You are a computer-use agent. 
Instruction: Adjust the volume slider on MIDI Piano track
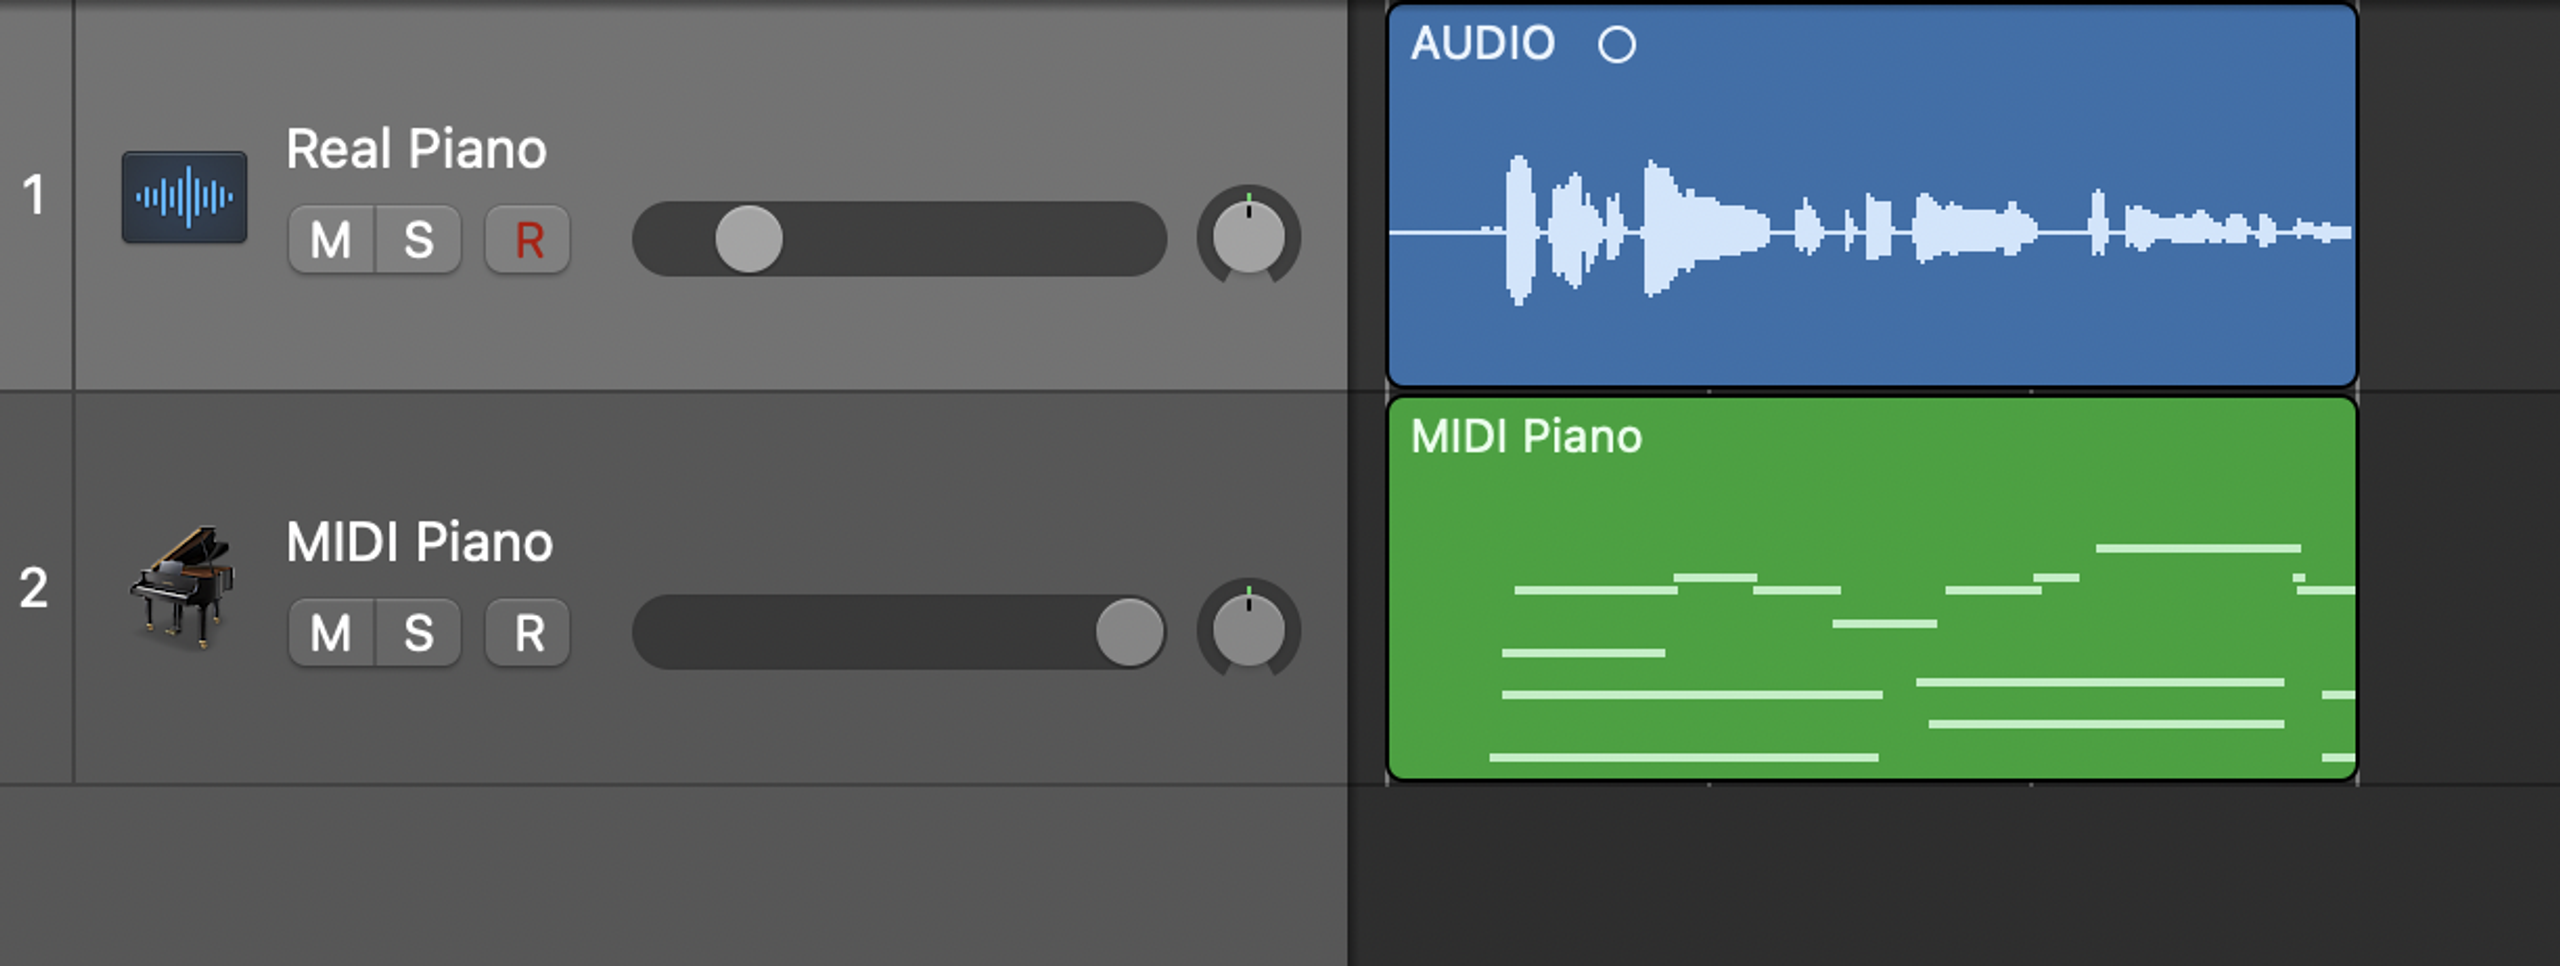(1127, 631)
